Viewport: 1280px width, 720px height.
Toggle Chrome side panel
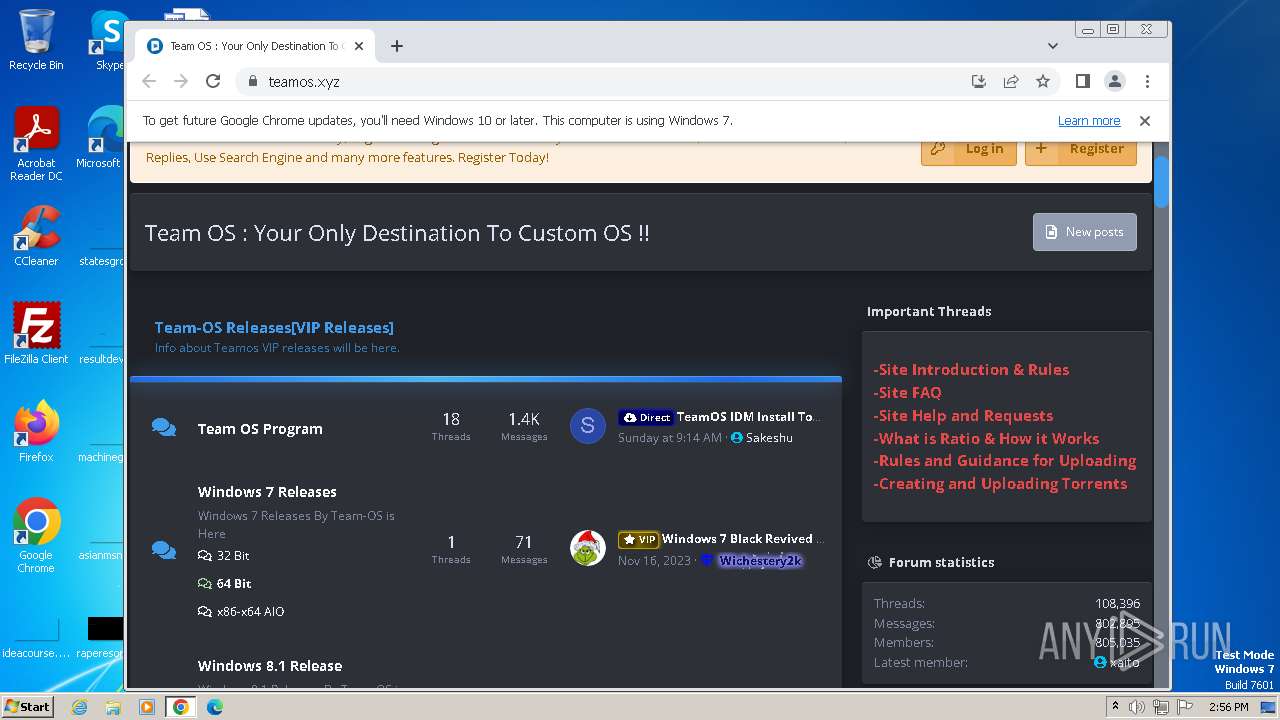click(1082, 82)
